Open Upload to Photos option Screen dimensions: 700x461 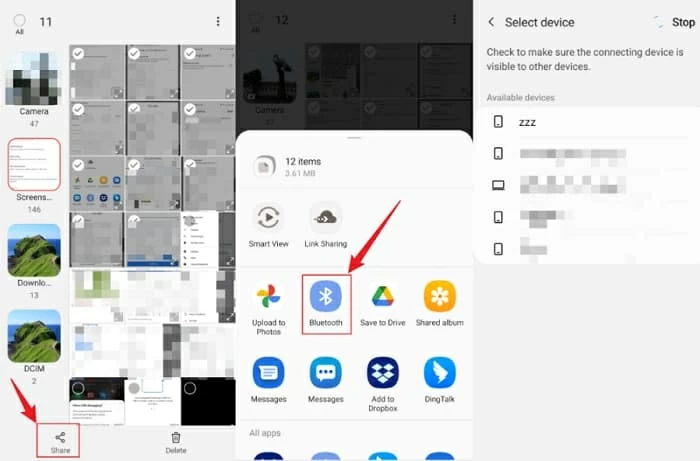(268, 297)
